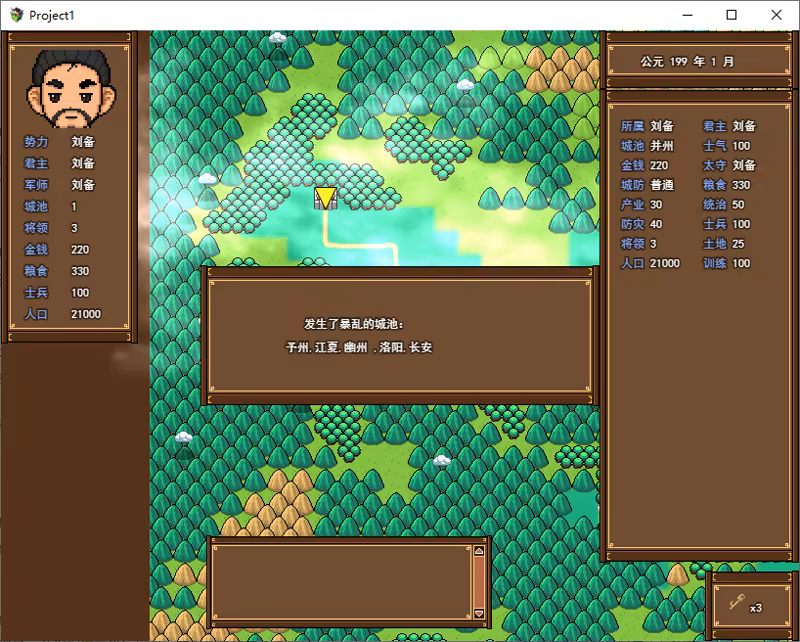Click the 军师 advisor row in left panel

[60, 185]
